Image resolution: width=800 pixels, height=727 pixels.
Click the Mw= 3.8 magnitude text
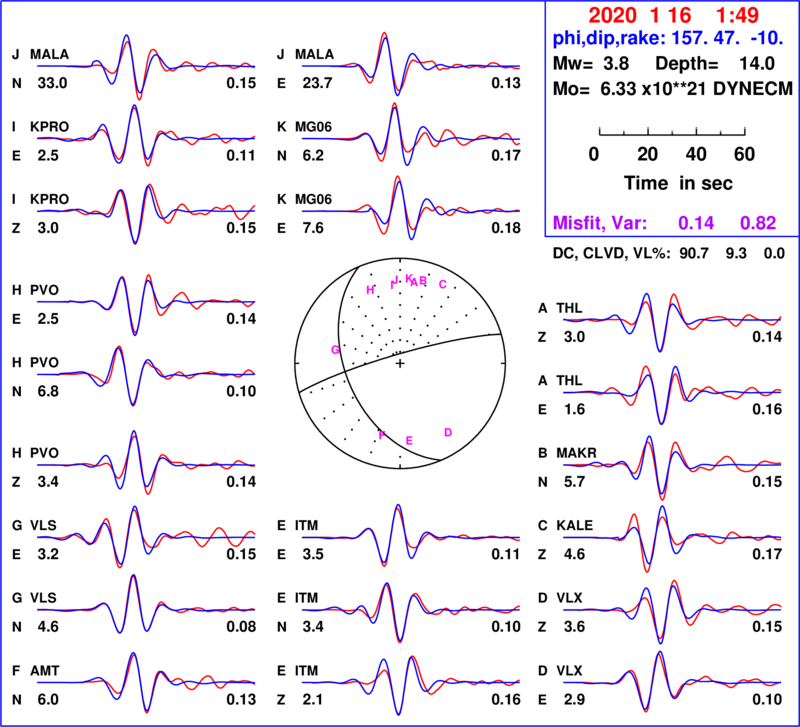coord(591,64)
